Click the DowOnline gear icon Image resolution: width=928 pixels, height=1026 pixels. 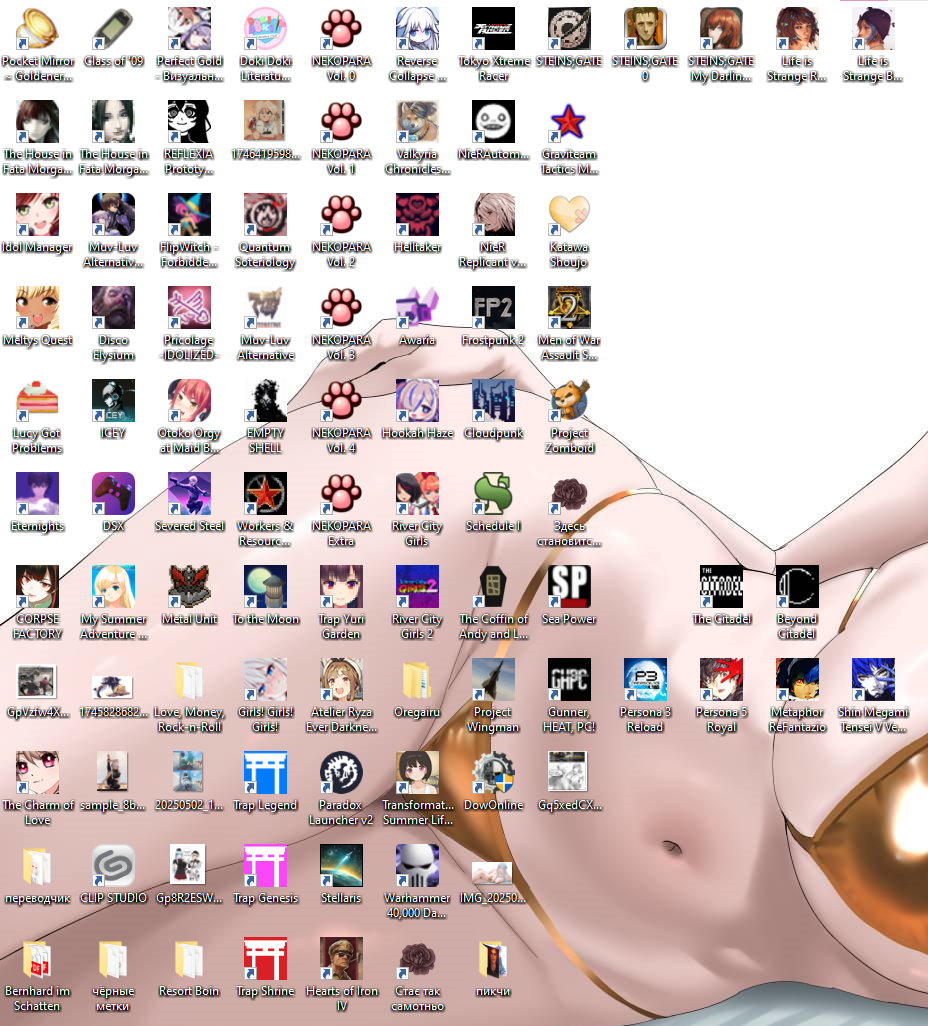[x=493, y=773]
